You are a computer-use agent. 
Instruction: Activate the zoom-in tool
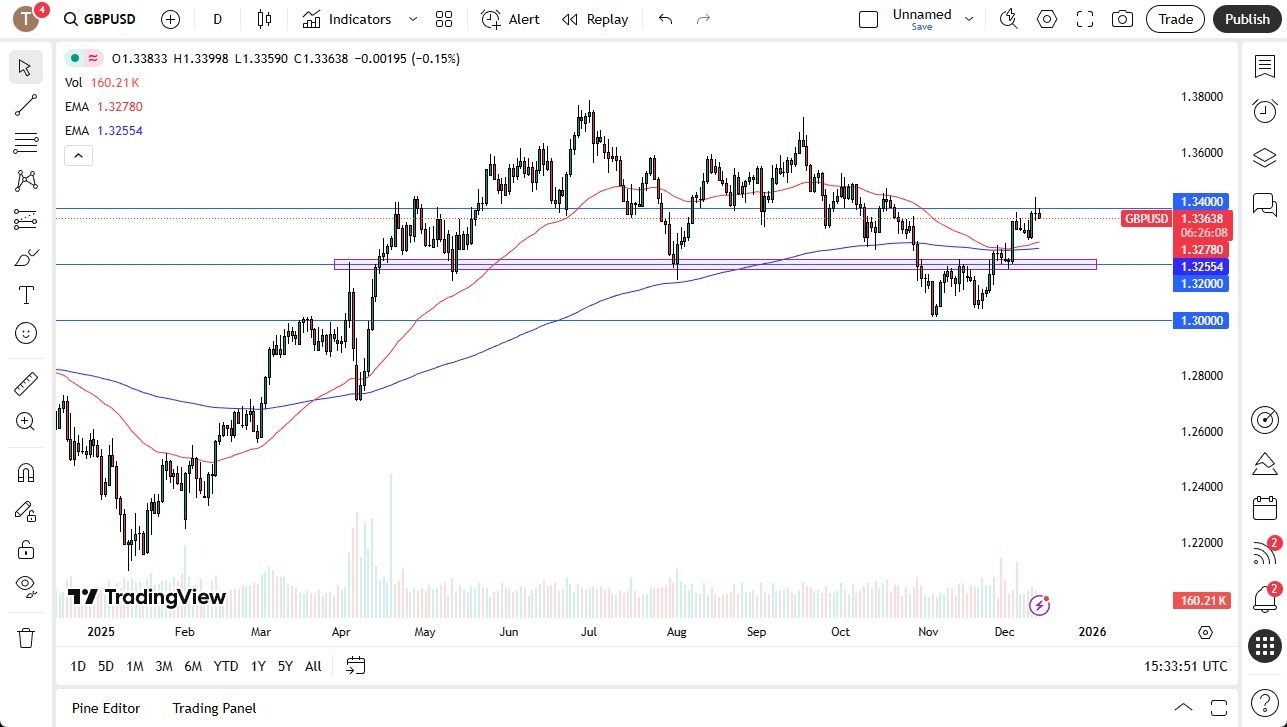tap(25, 421)
